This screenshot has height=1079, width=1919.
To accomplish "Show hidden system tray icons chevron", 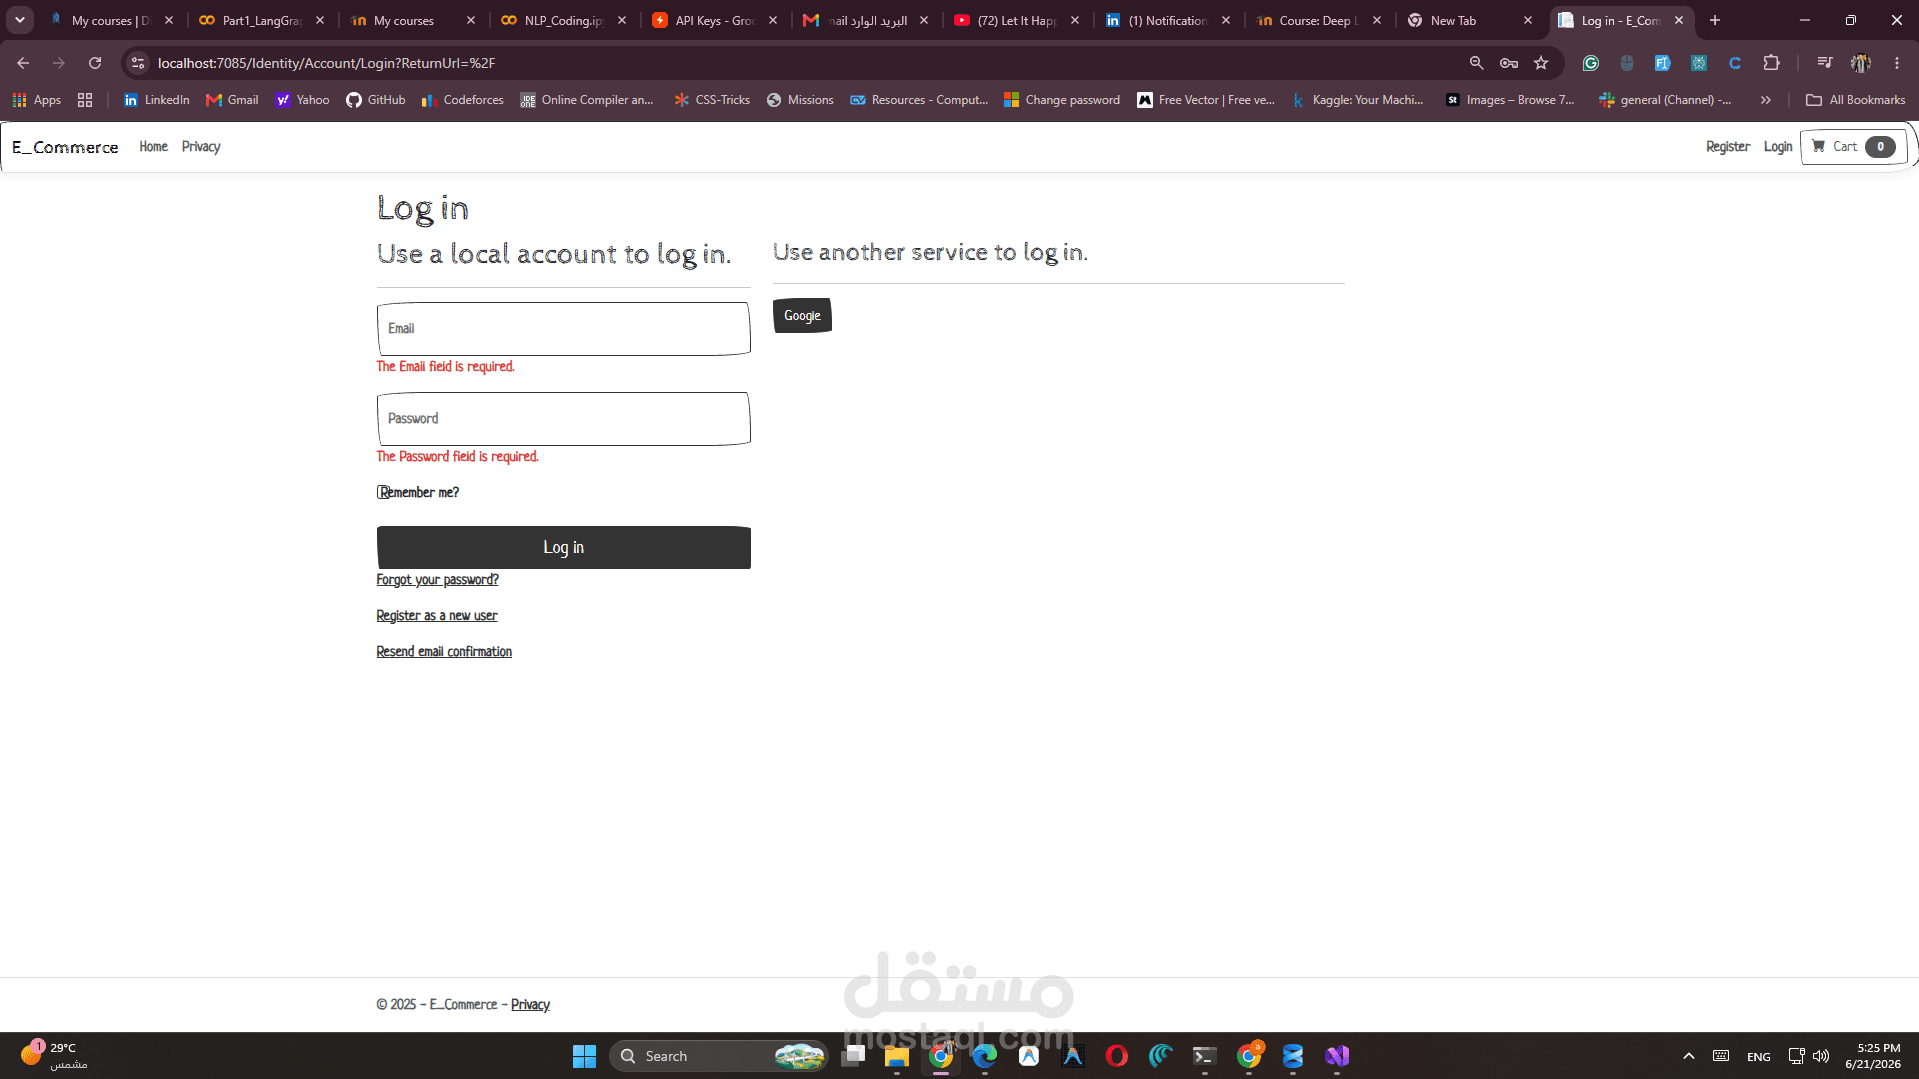I will (1689, 1056).
